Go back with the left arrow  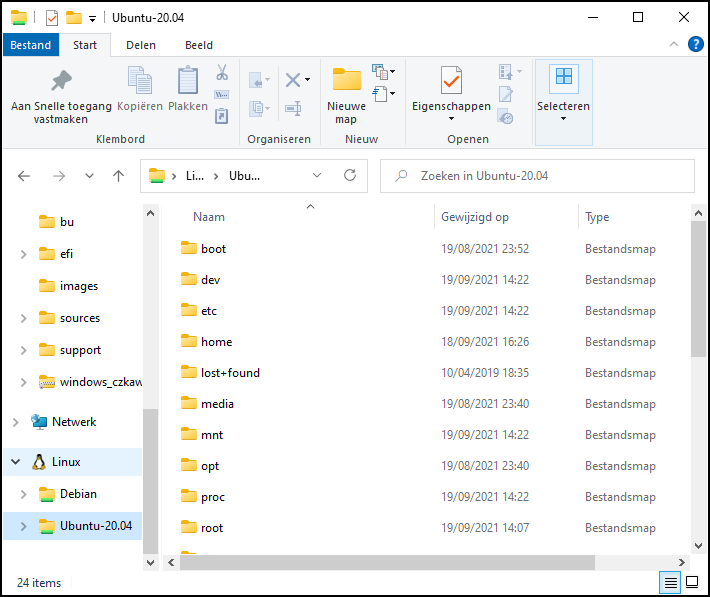coord(24,176)
